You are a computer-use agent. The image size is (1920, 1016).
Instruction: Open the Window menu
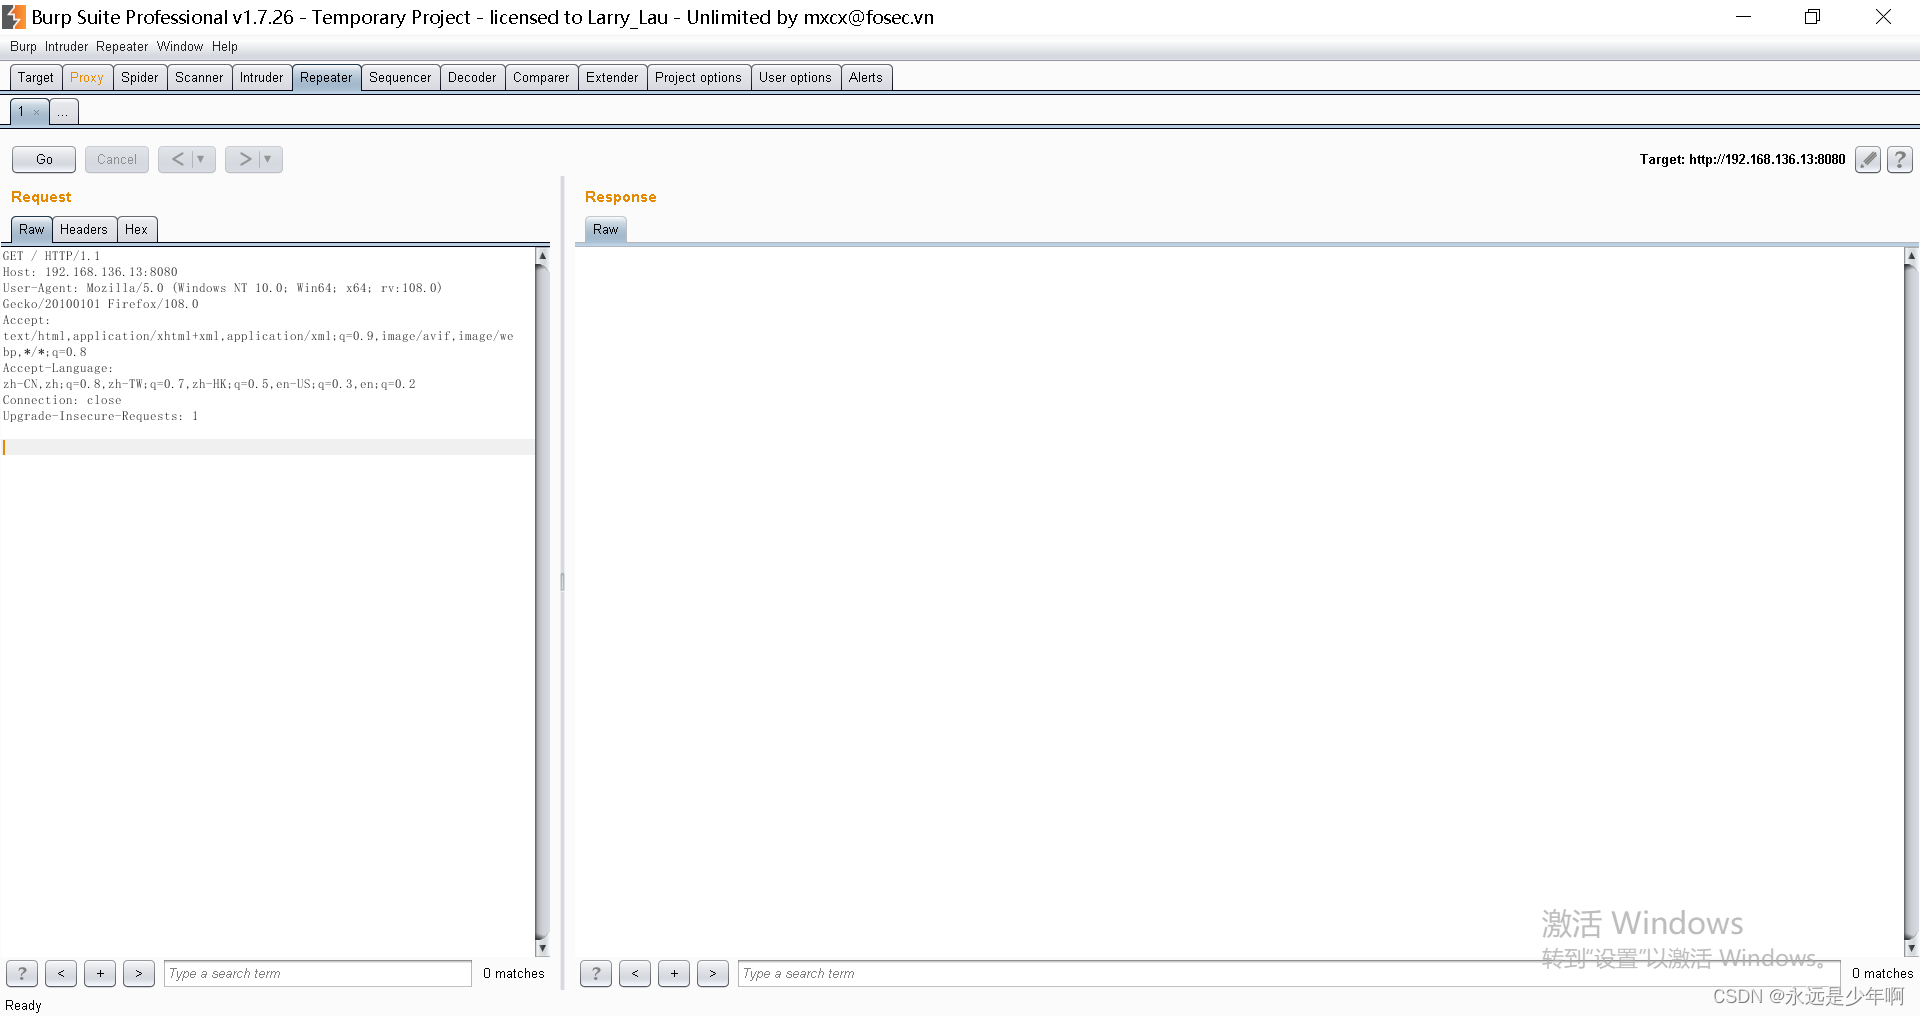coord(180,47)
